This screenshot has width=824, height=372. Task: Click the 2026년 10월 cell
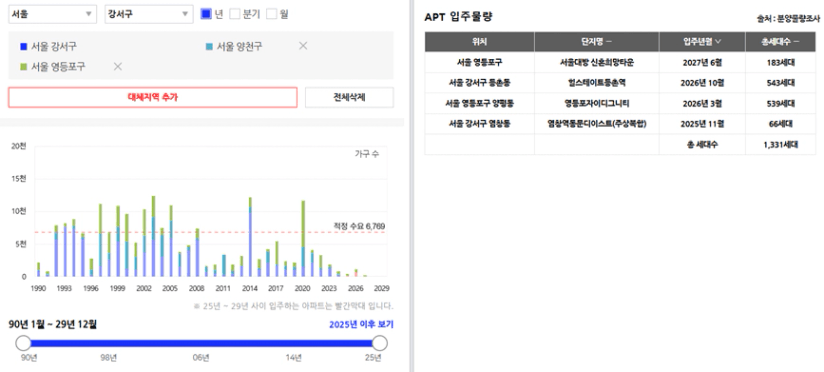click(x=702, y=82)
